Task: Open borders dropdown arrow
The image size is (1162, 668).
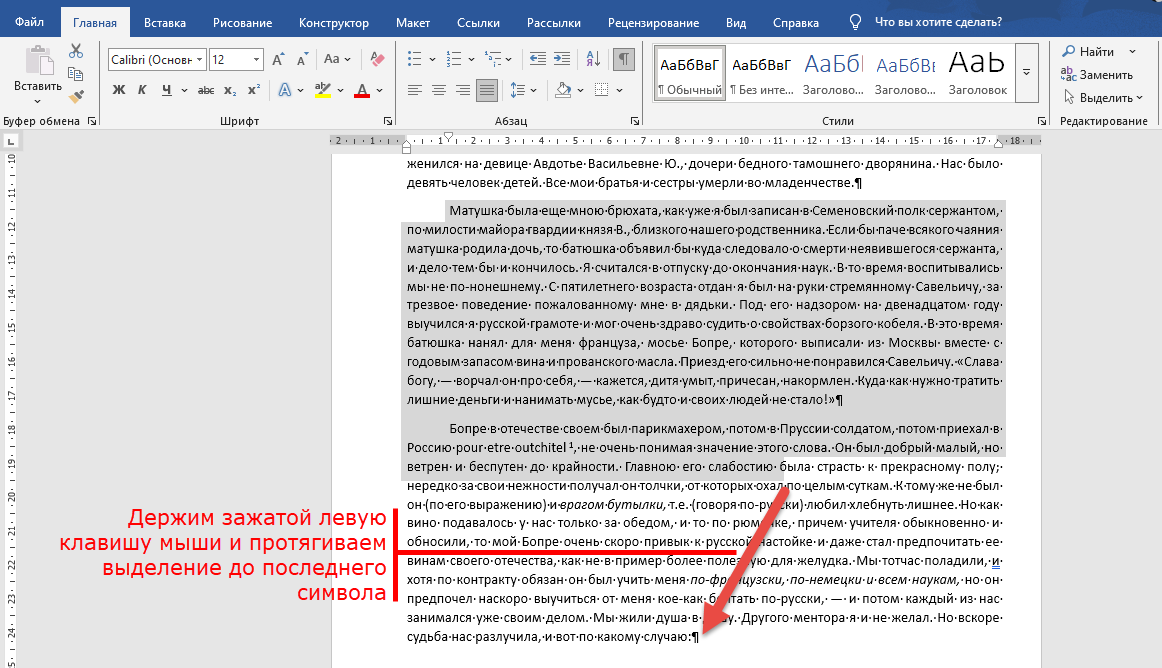Action: tap(620, 90)
